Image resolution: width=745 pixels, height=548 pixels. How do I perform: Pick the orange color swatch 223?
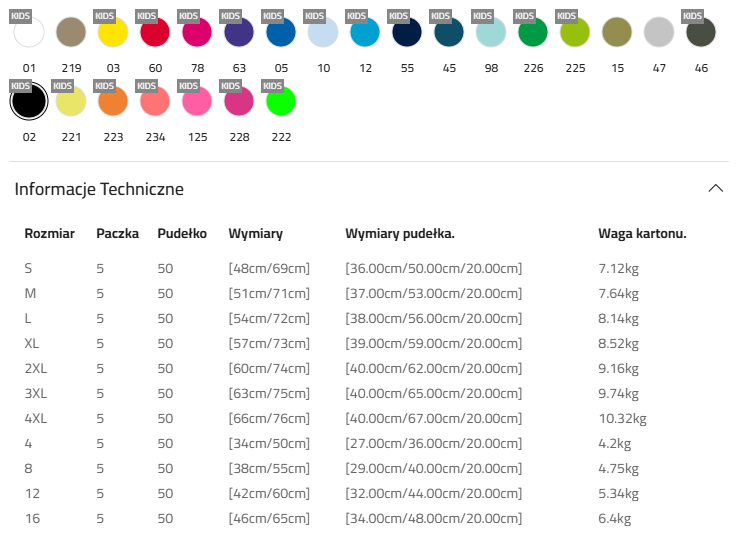coord(113,102)
